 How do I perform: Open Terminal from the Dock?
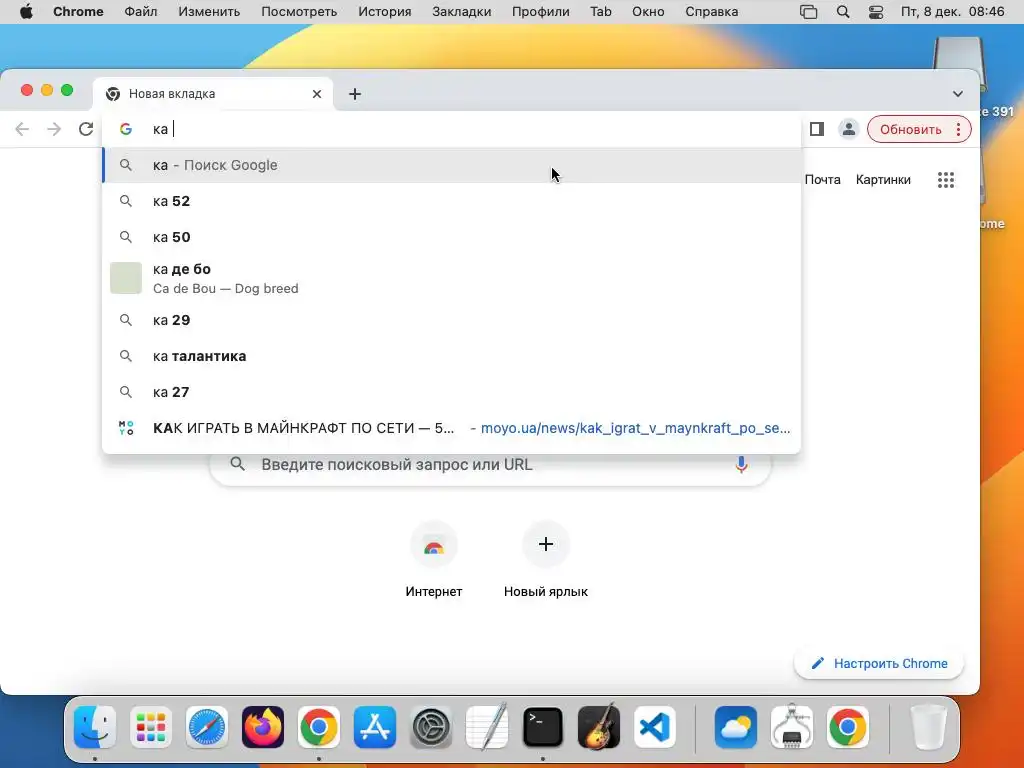[543, 727]
